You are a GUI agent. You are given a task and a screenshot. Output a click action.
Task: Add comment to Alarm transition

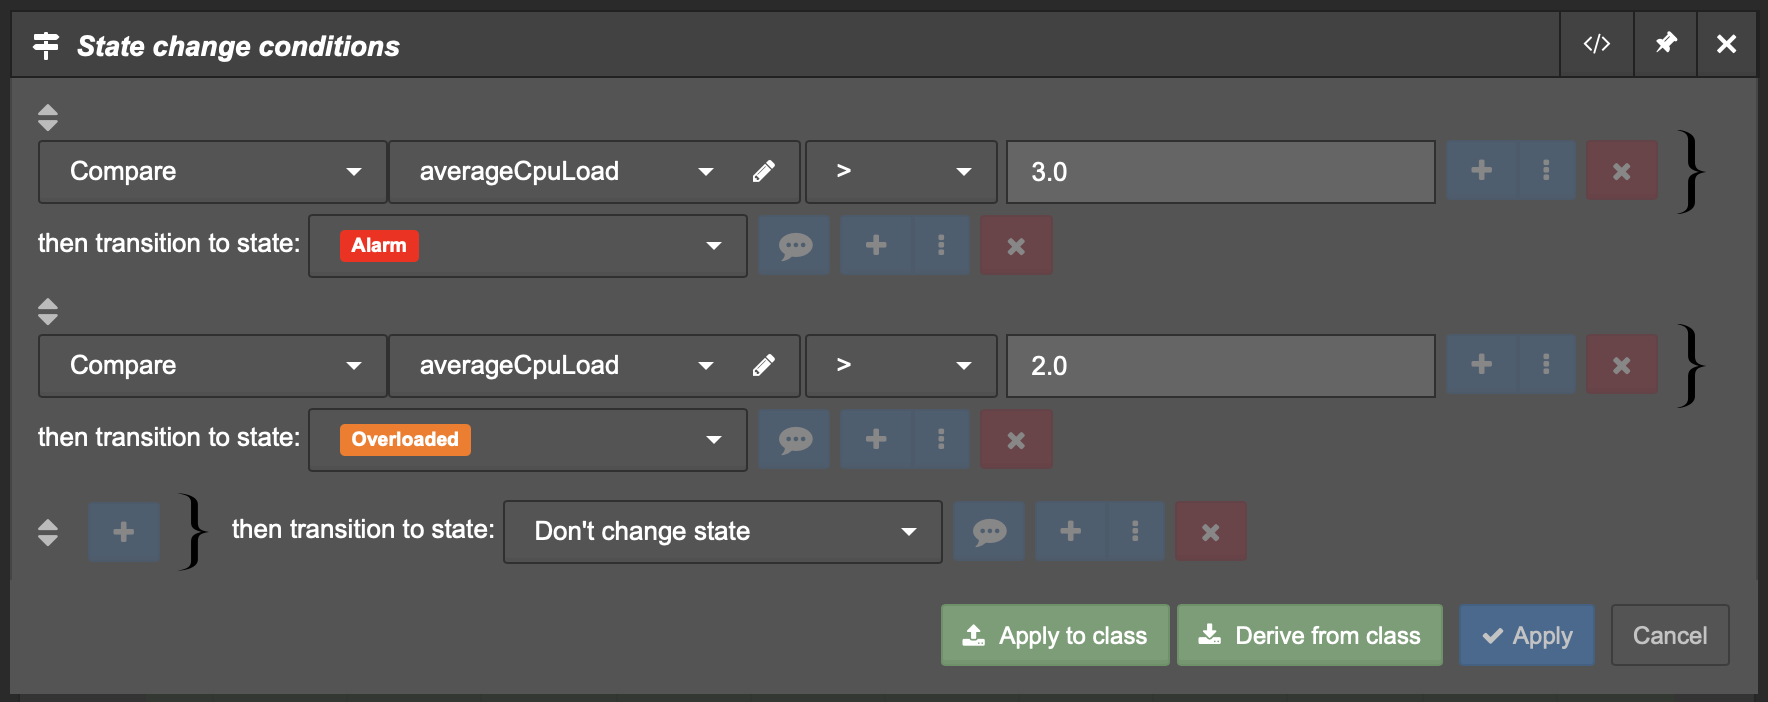(795, 246)
